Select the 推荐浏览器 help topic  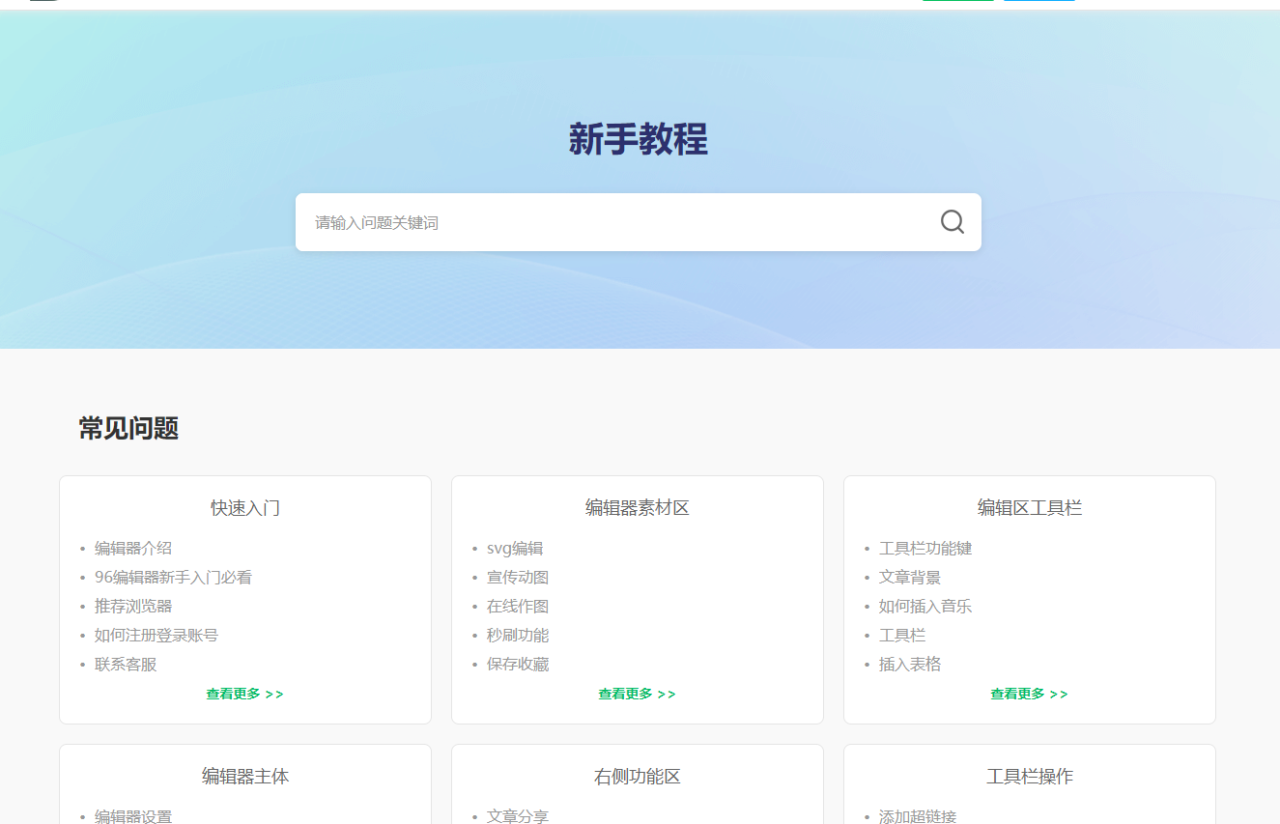coord(133,606)
